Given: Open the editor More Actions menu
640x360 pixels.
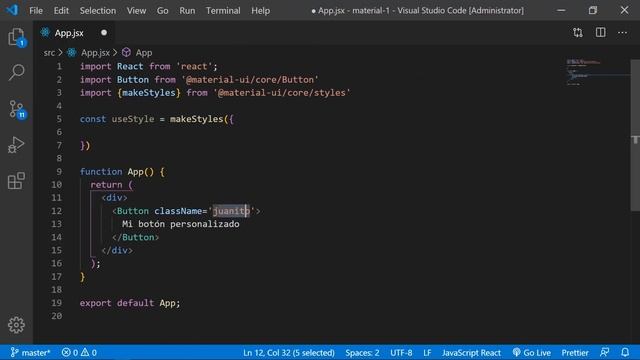Looking at the screenshot, I should coord(622,33).
